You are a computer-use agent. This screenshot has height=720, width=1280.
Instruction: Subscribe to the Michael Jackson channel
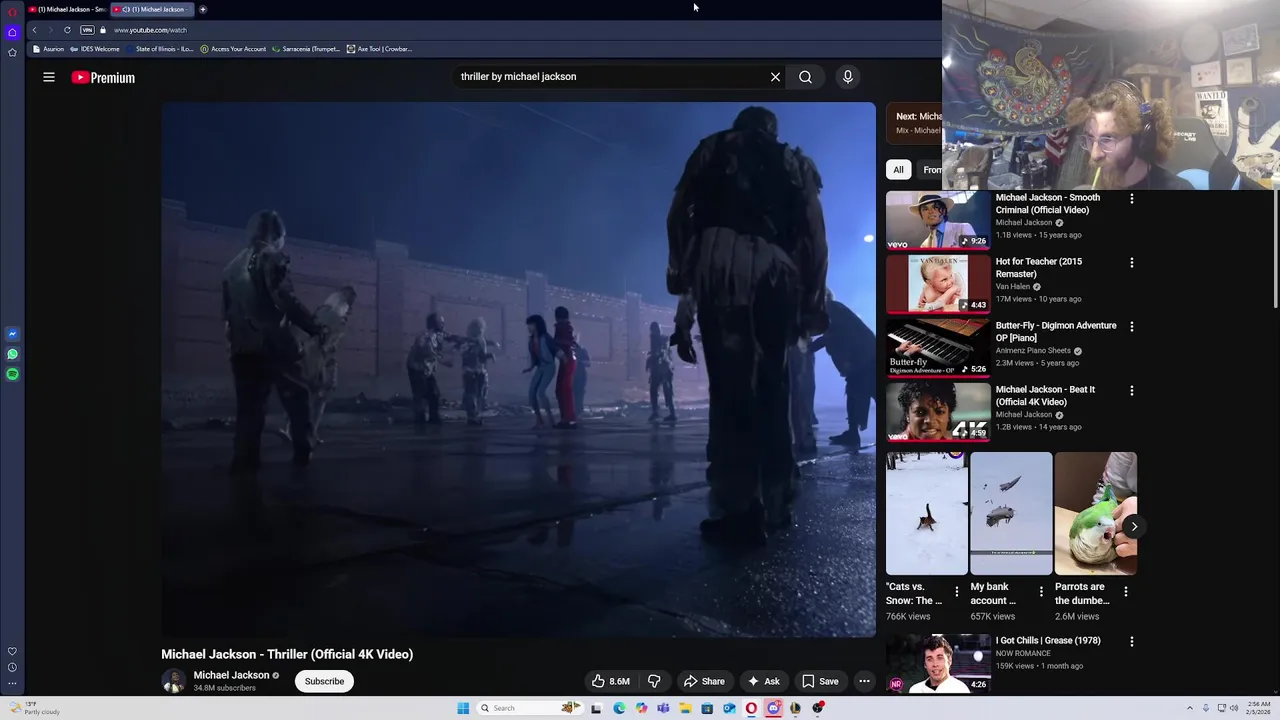pos(324,681)
